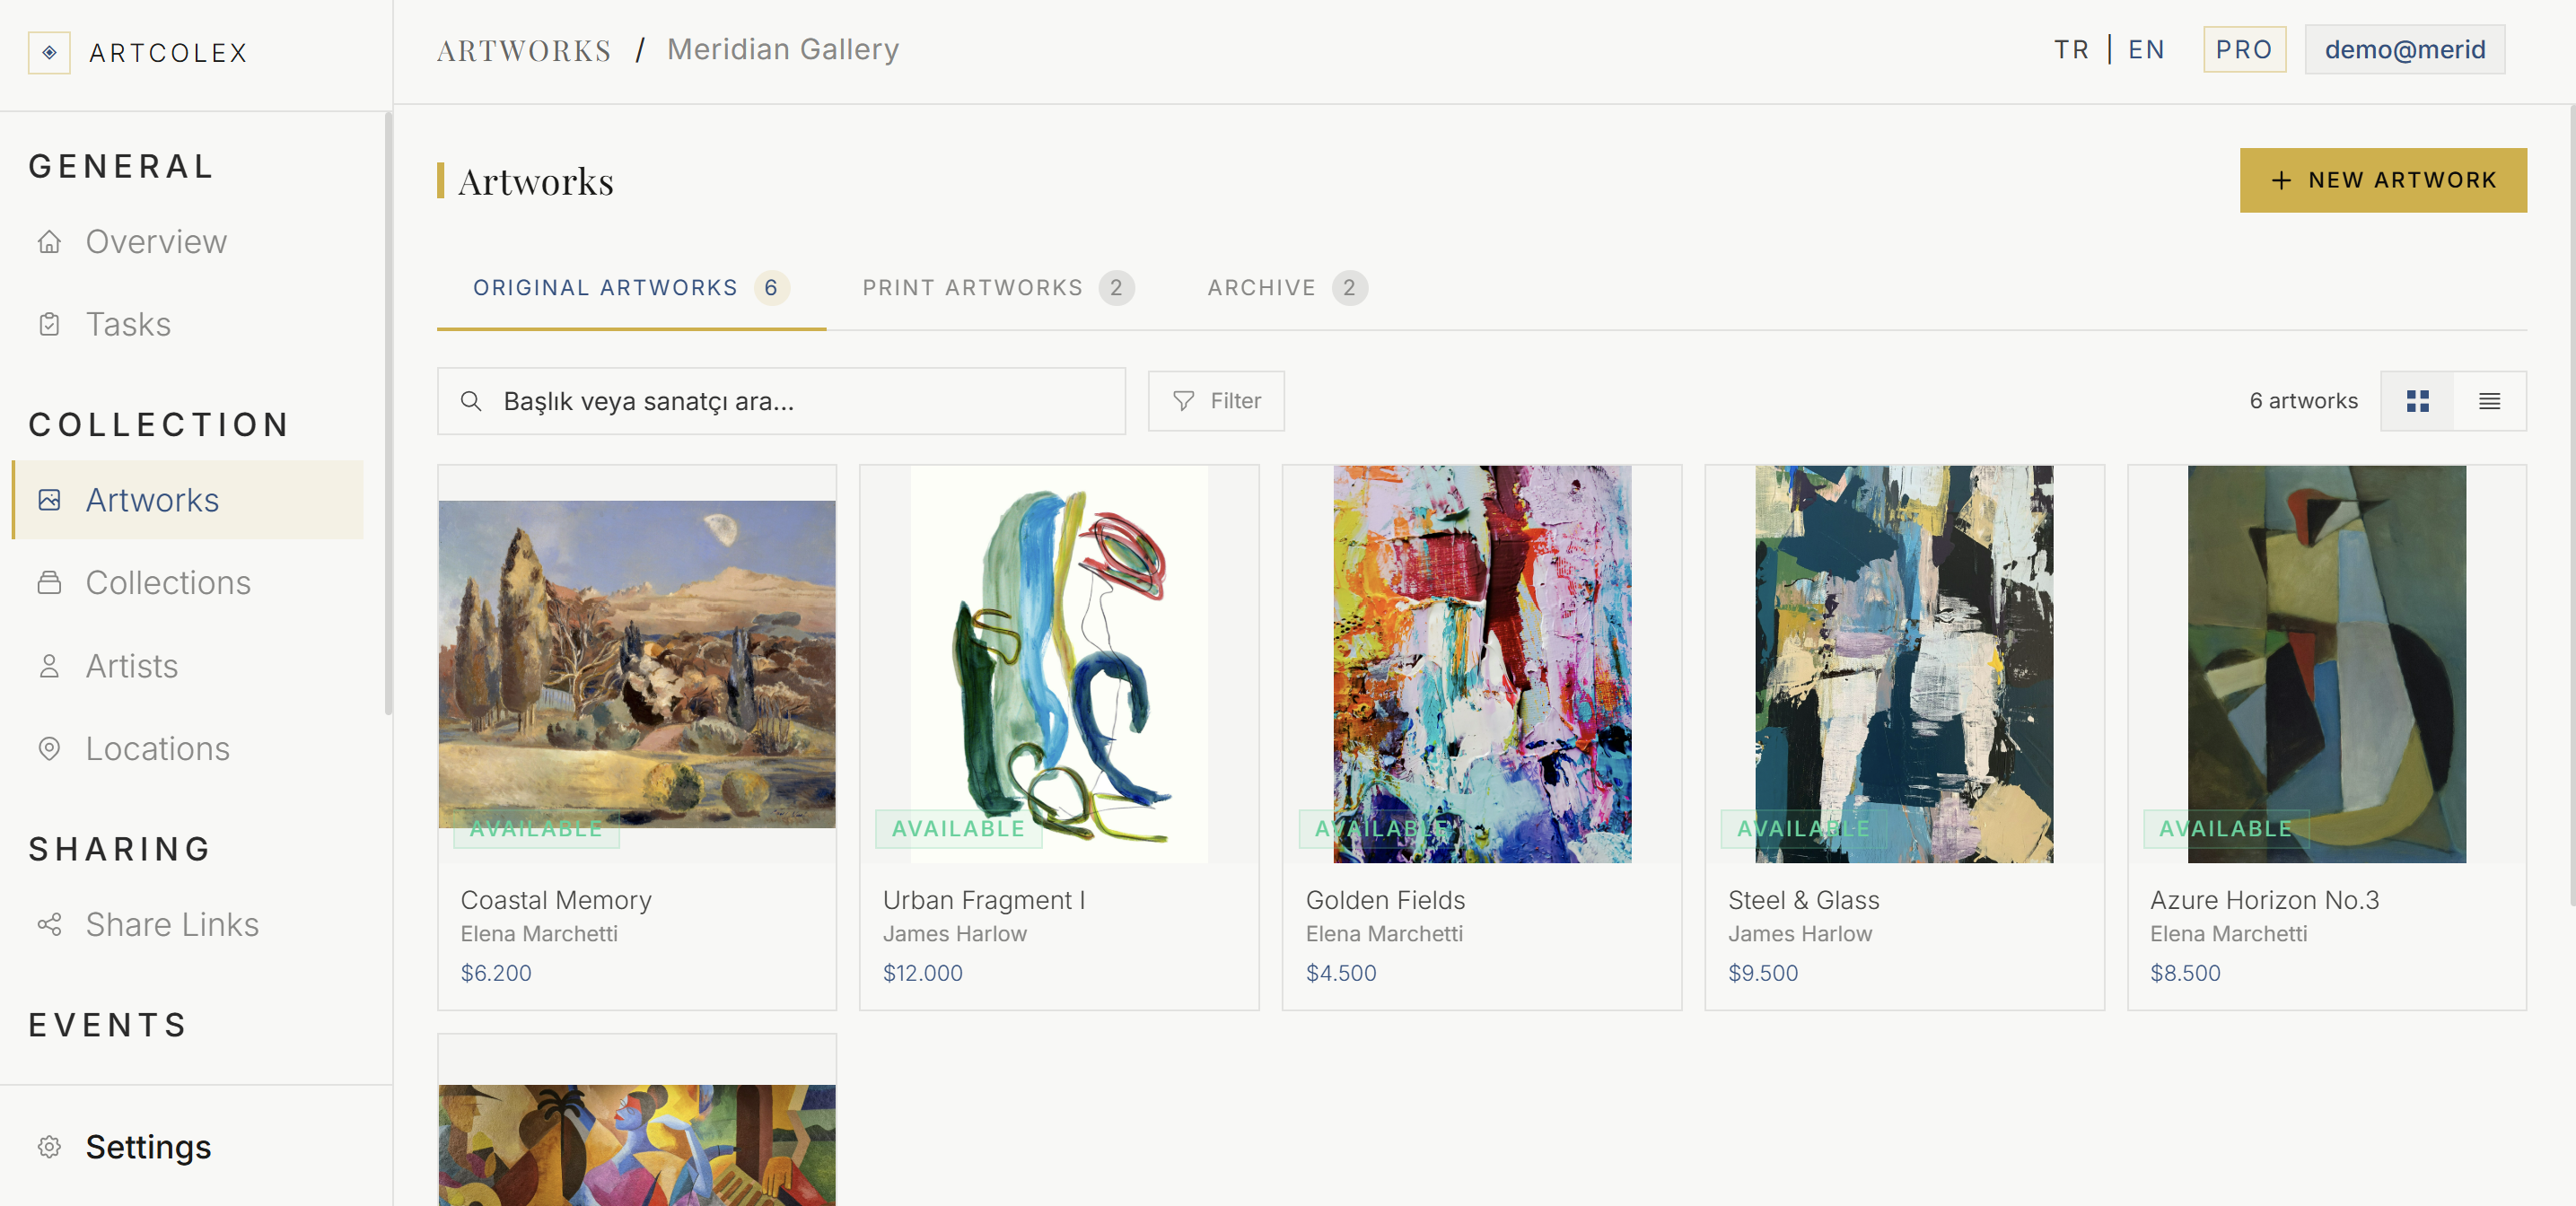Viewport: 2576px width, 1206px height.
Task: Click the artwork search input field
Action: (781, 401)
